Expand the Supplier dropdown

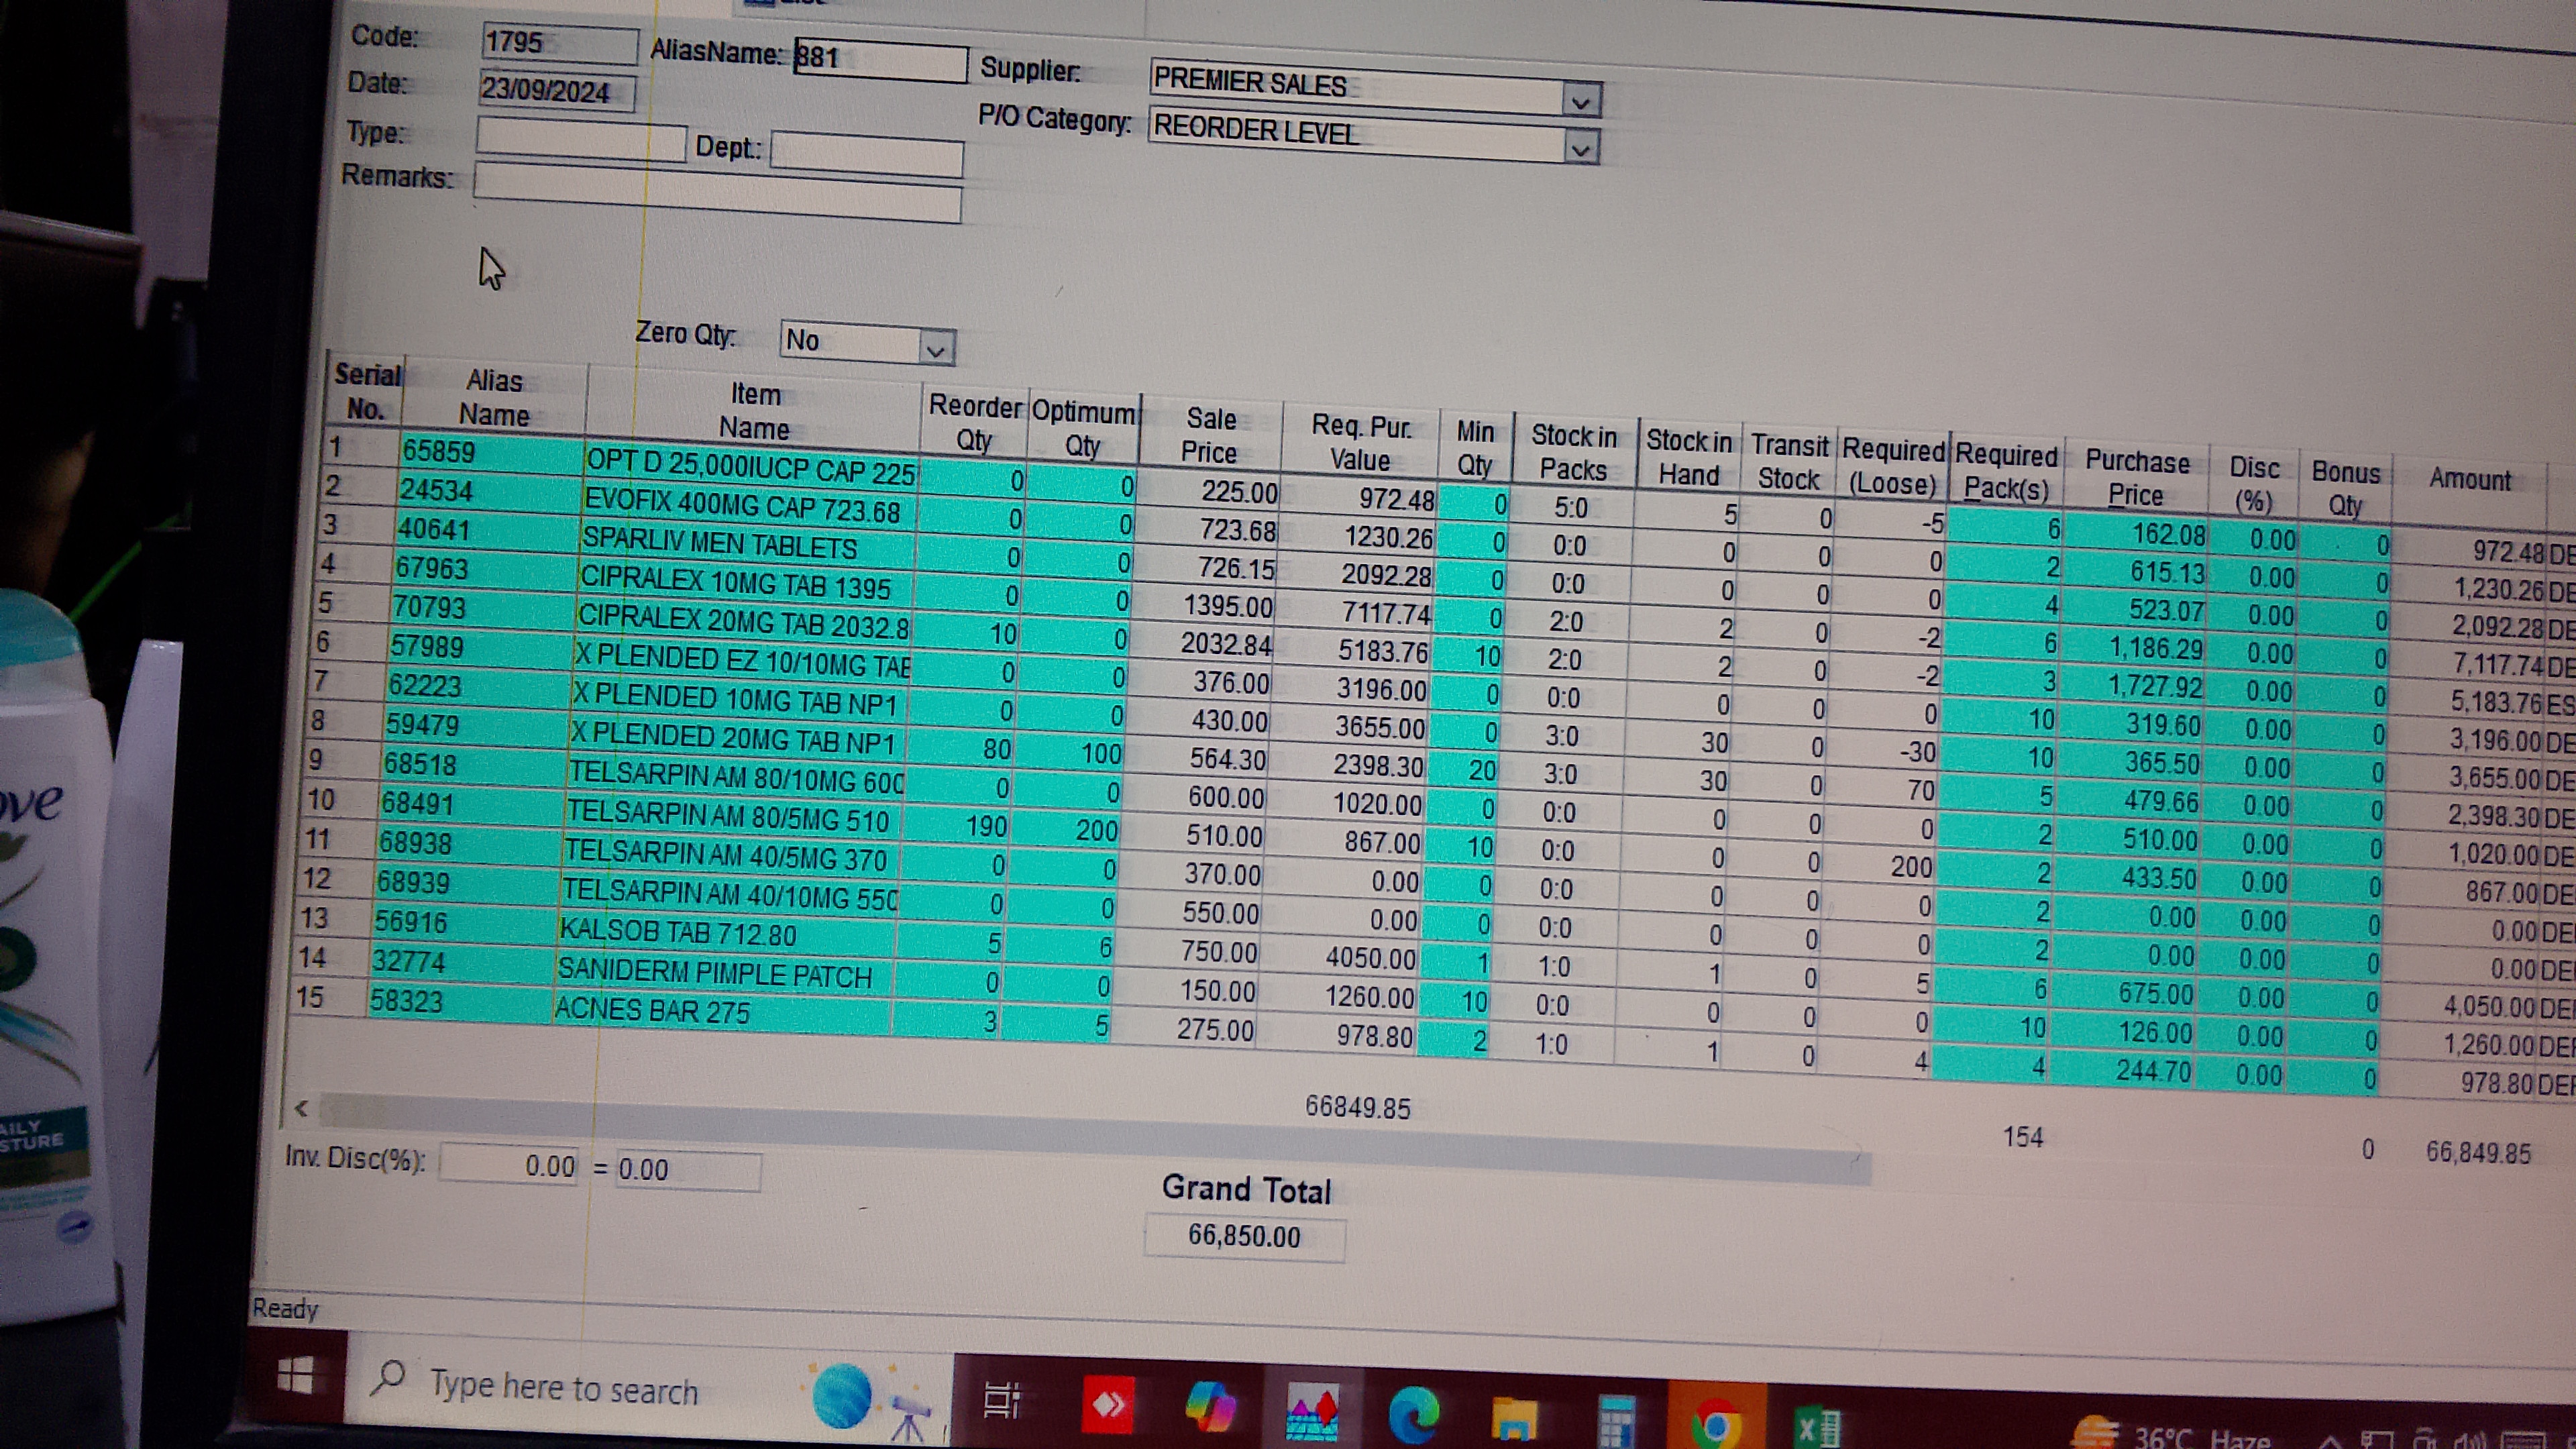pyautogui.click(x=1580, y=101)
